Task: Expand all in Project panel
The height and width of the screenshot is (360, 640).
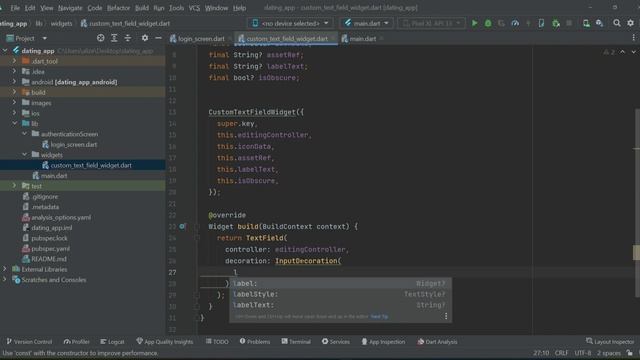Action: (x=114, y=38)
